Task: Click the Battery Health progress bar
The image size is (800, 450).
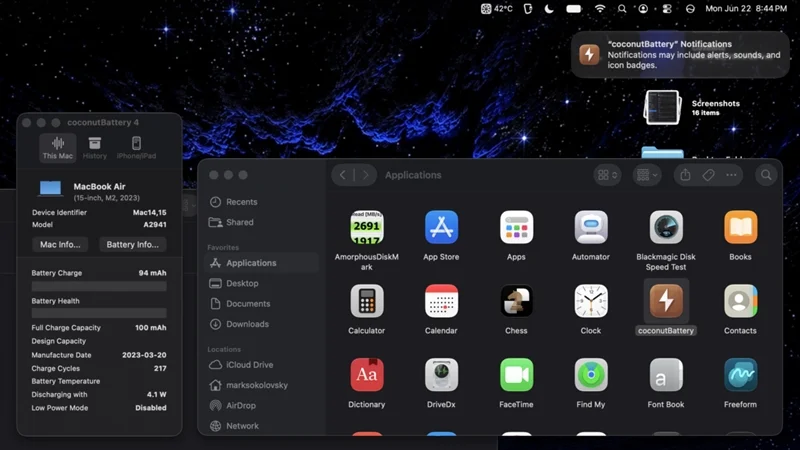Action: coord(99,313)
